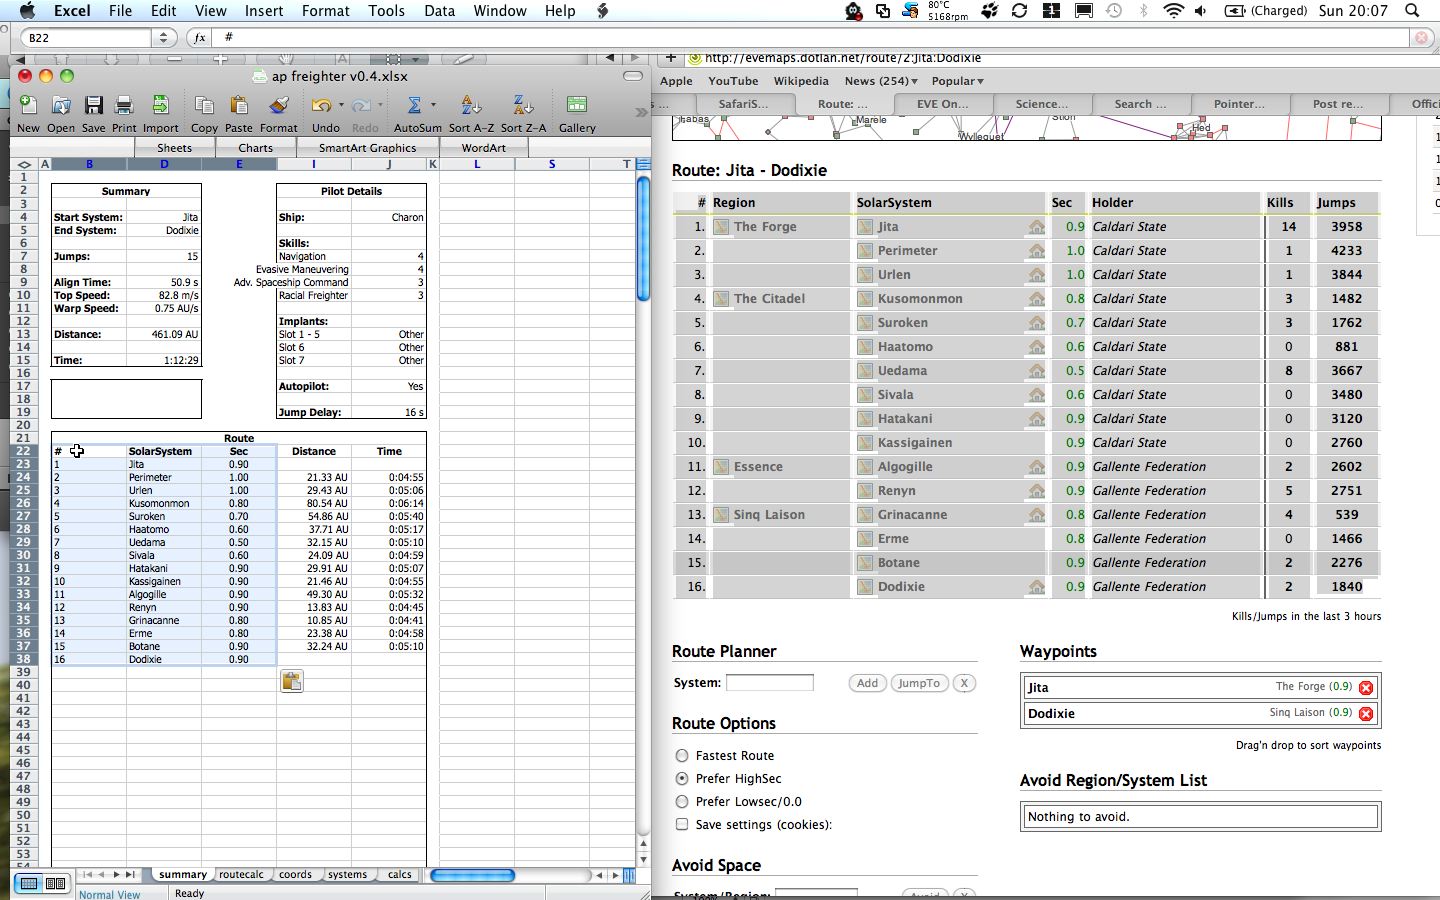Open the Popular bookmarks dropdown
The width and height of the screenshot is (1440, 900).
(x=958, y=81)
